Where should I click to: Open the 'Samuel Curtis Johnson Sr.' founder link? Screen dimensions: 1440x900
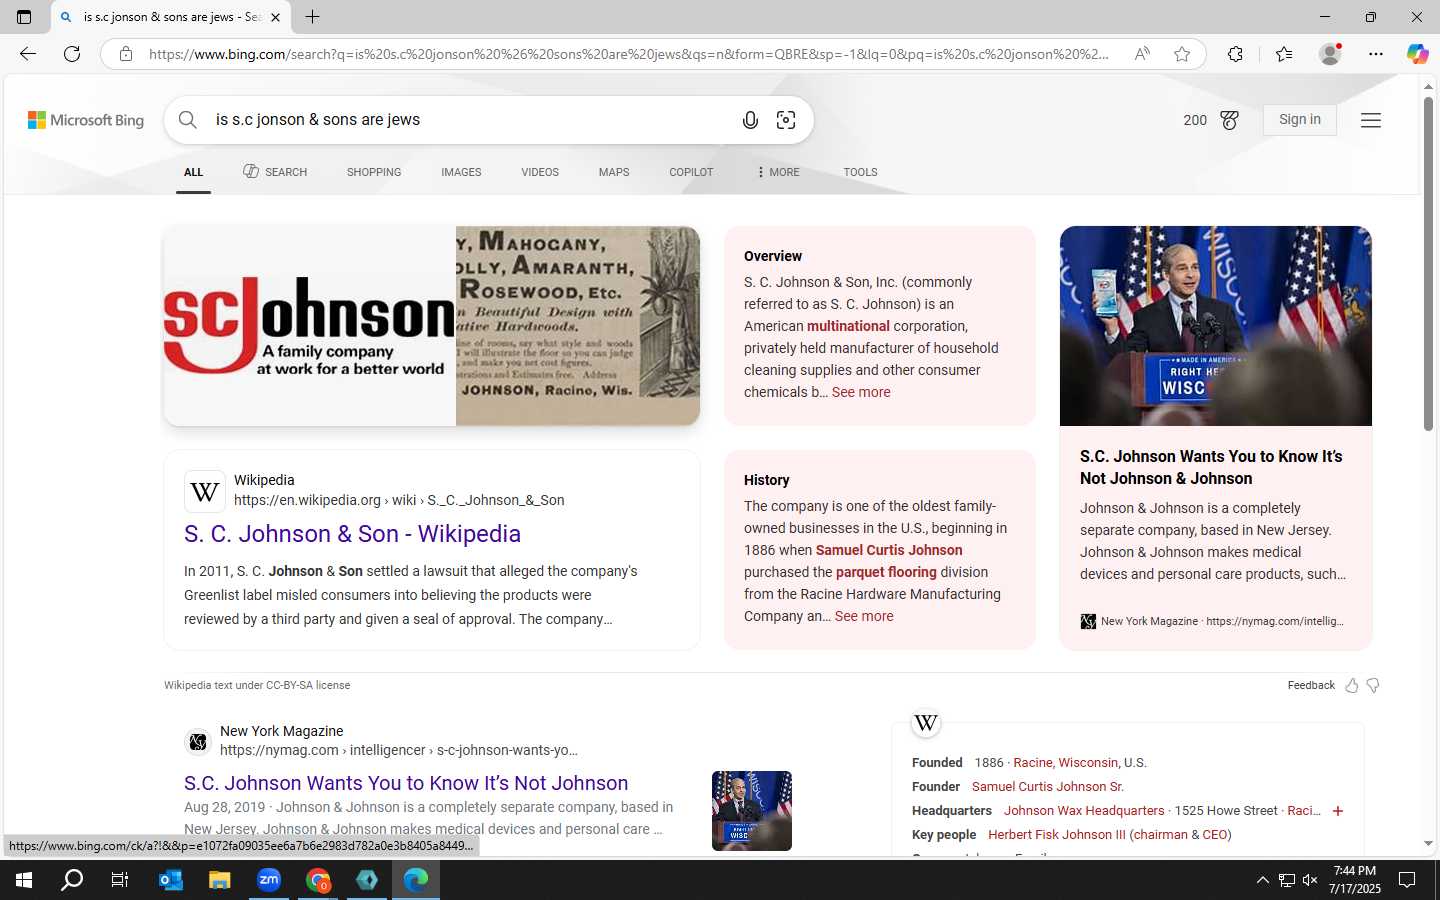click(1048, 786)
